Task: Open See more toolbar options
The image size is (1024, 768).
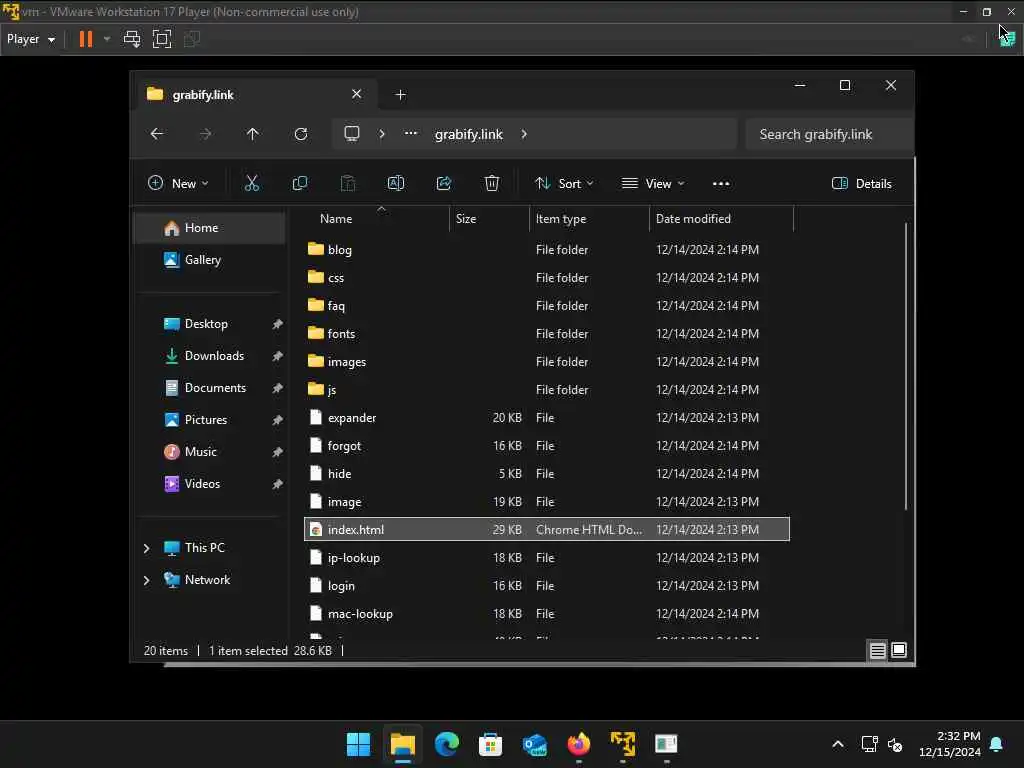Action: coord(721,184)
